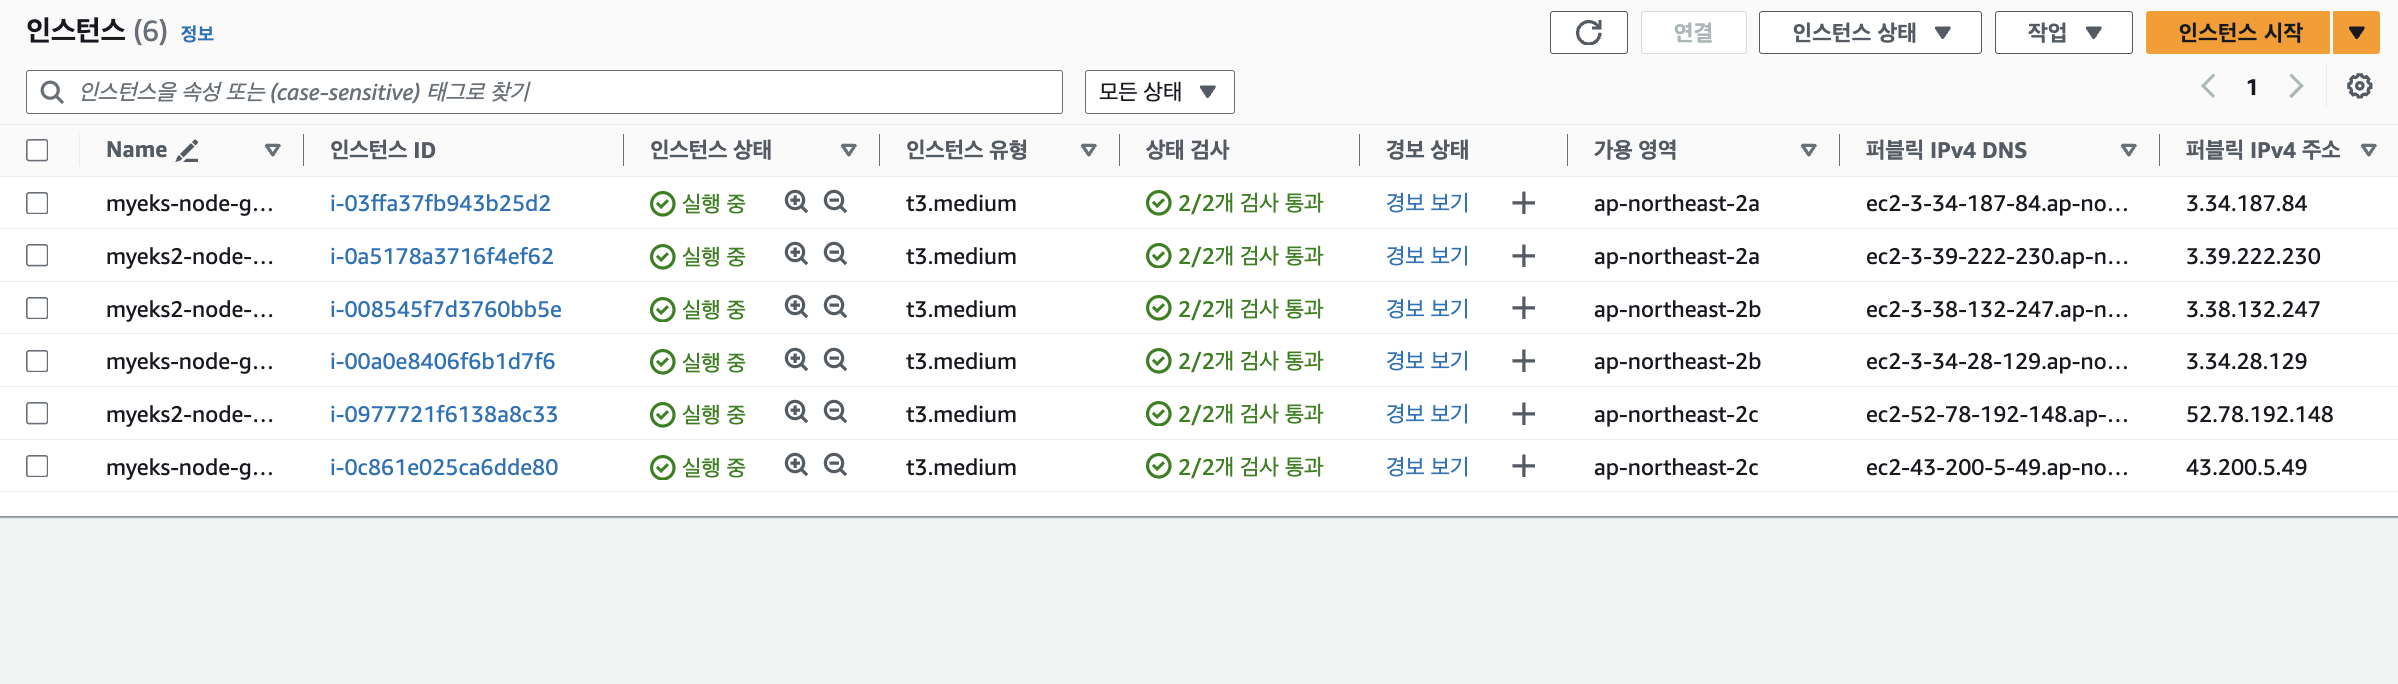
Task: Check the row for i-0c861e025ca6dde80
Action: 37,466
